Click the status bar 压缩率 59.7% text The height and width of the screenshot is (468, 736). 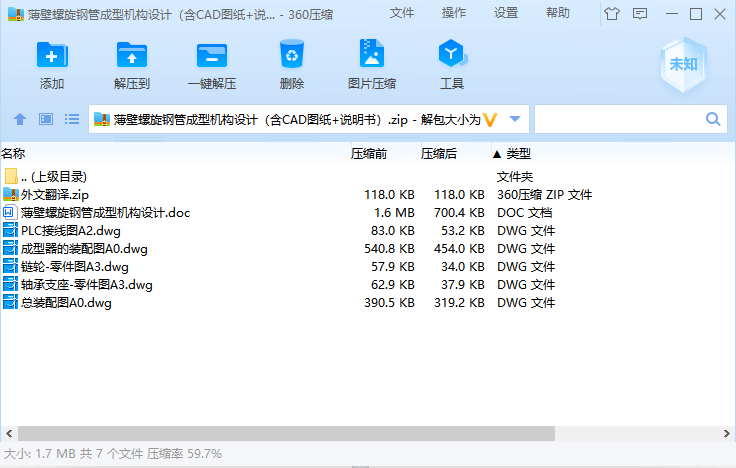tap(184, 454)
